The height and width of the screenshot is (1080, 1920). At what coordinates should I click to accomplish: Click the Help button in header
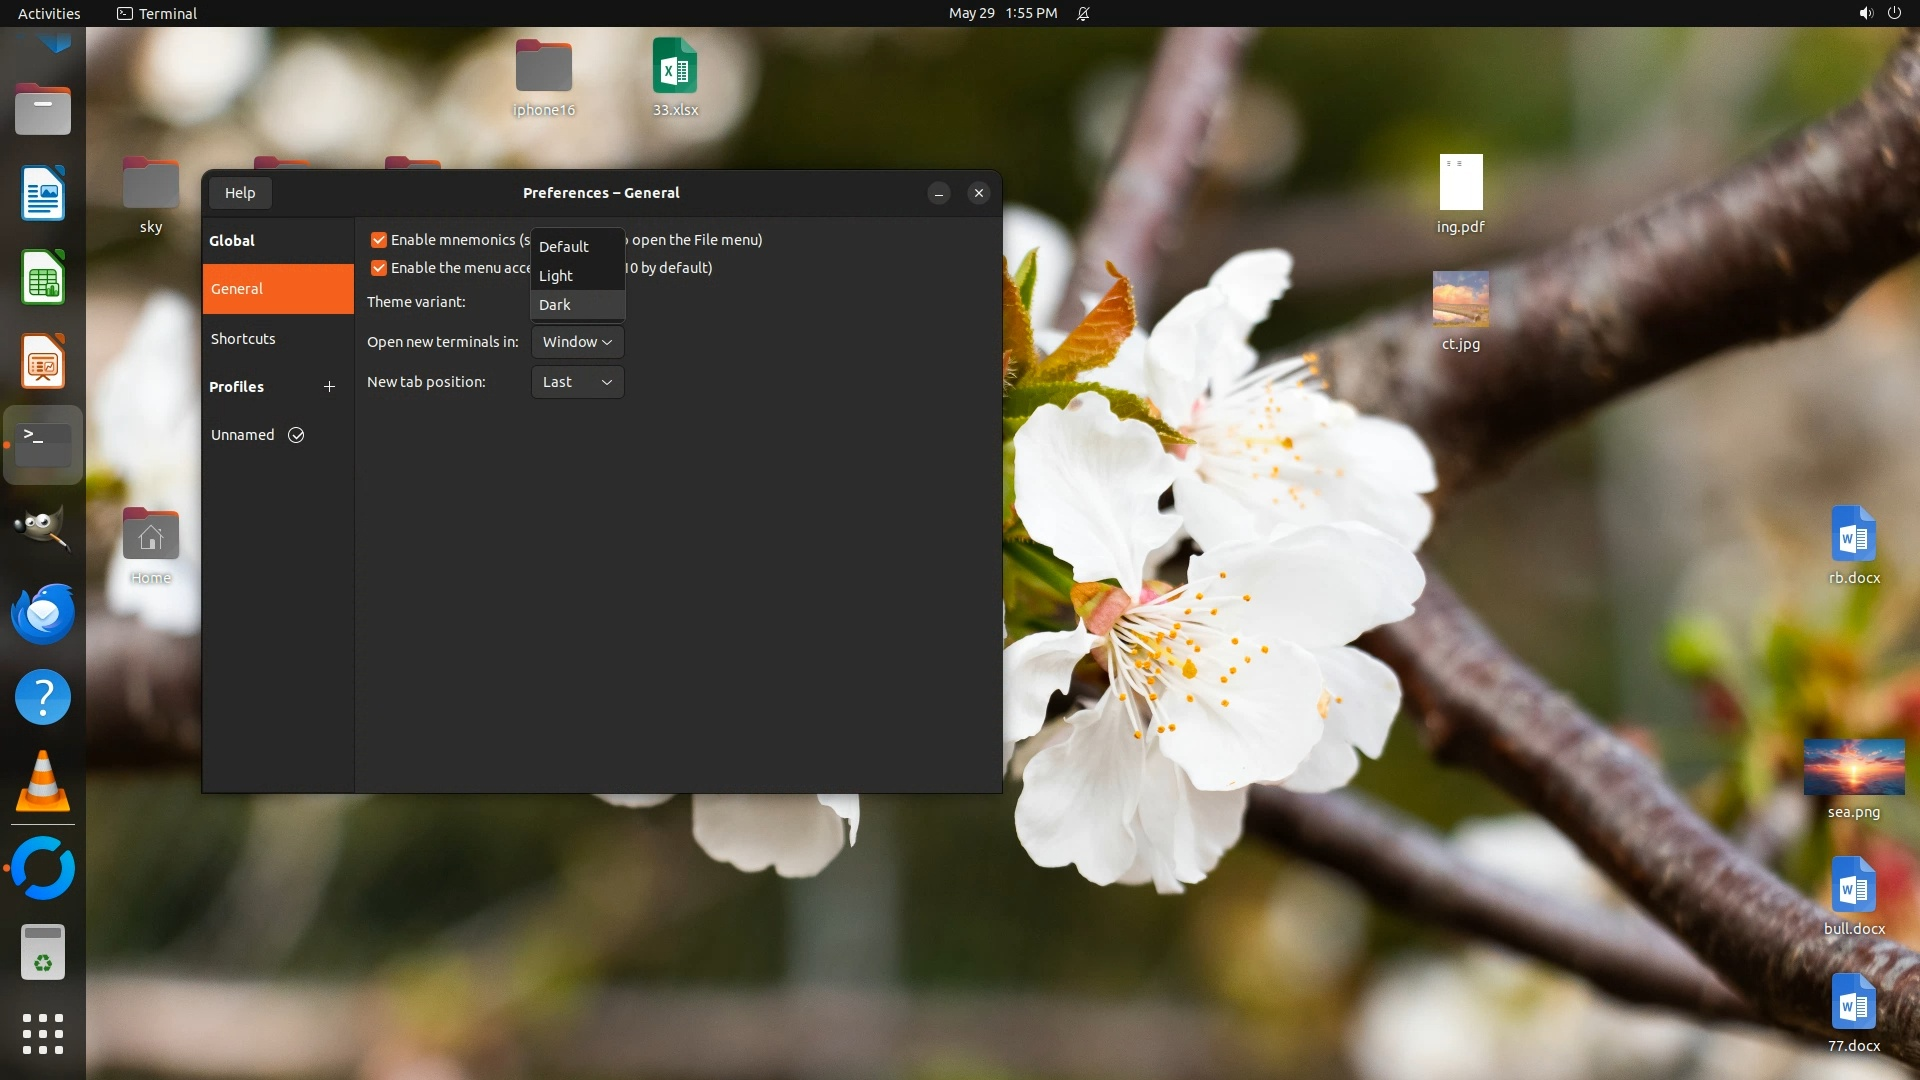click(240, 193)
